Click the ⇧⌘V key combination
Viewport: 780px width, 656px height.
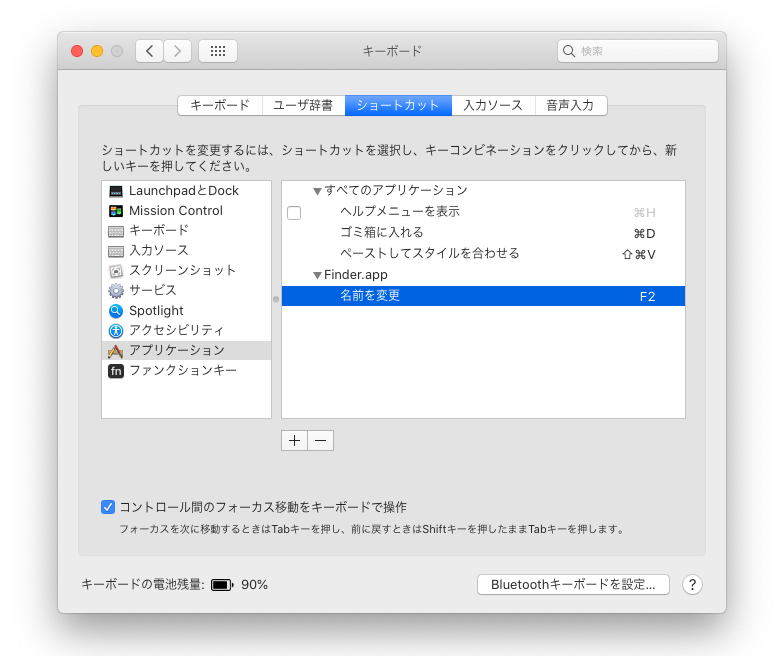(639, 255)
